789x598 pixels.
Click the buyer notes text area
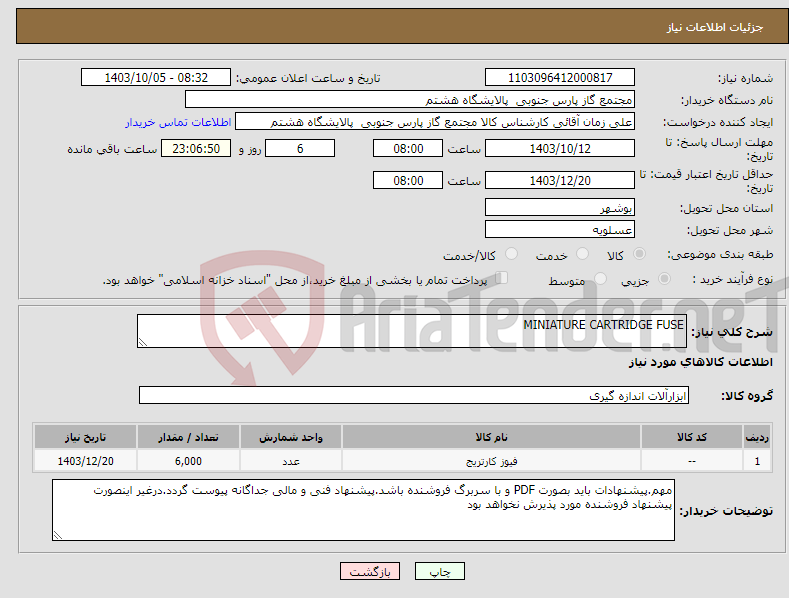[363, 510]
